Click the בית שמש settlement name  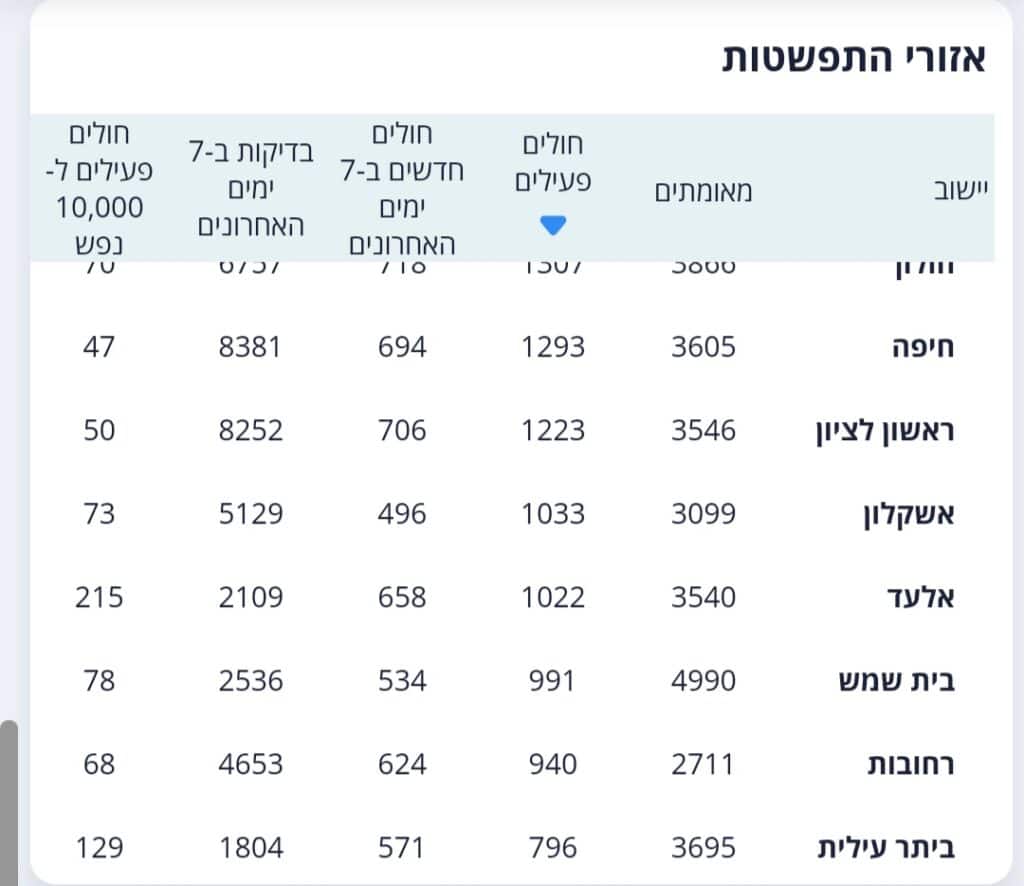pyautogui.click(x=896, y=681)
